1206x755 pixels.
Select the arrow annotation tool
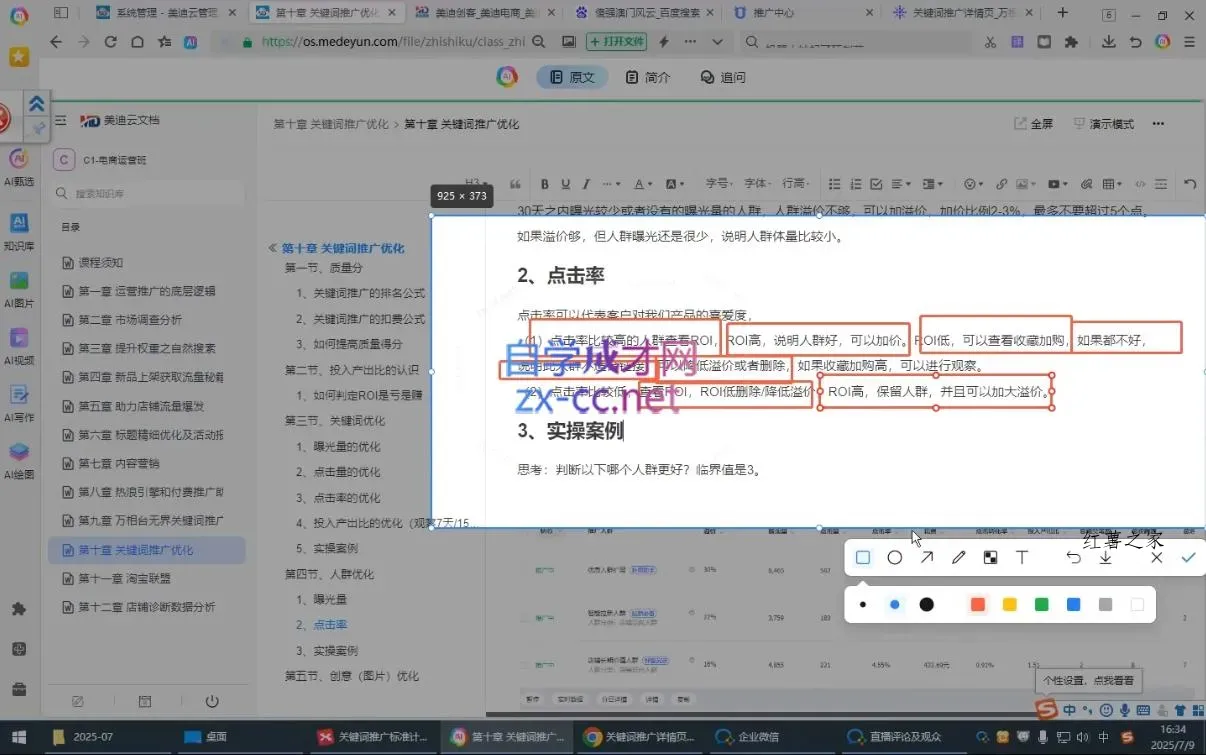(x=926, y=557)
